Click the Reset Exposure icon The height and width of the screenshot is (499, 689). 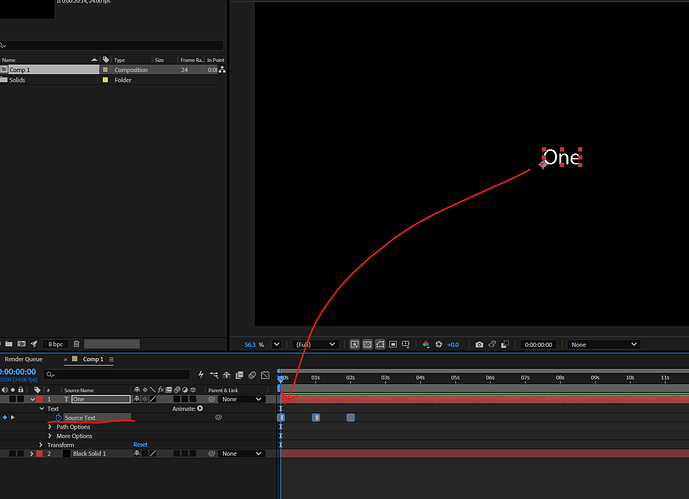439,344
